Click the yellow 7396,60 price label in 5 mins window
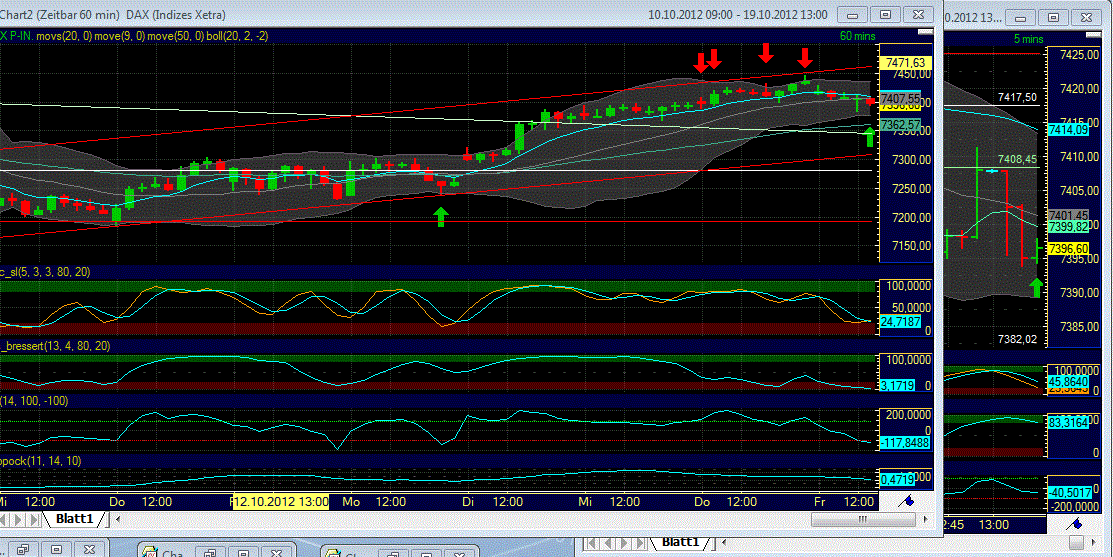 coord(1068,248)
